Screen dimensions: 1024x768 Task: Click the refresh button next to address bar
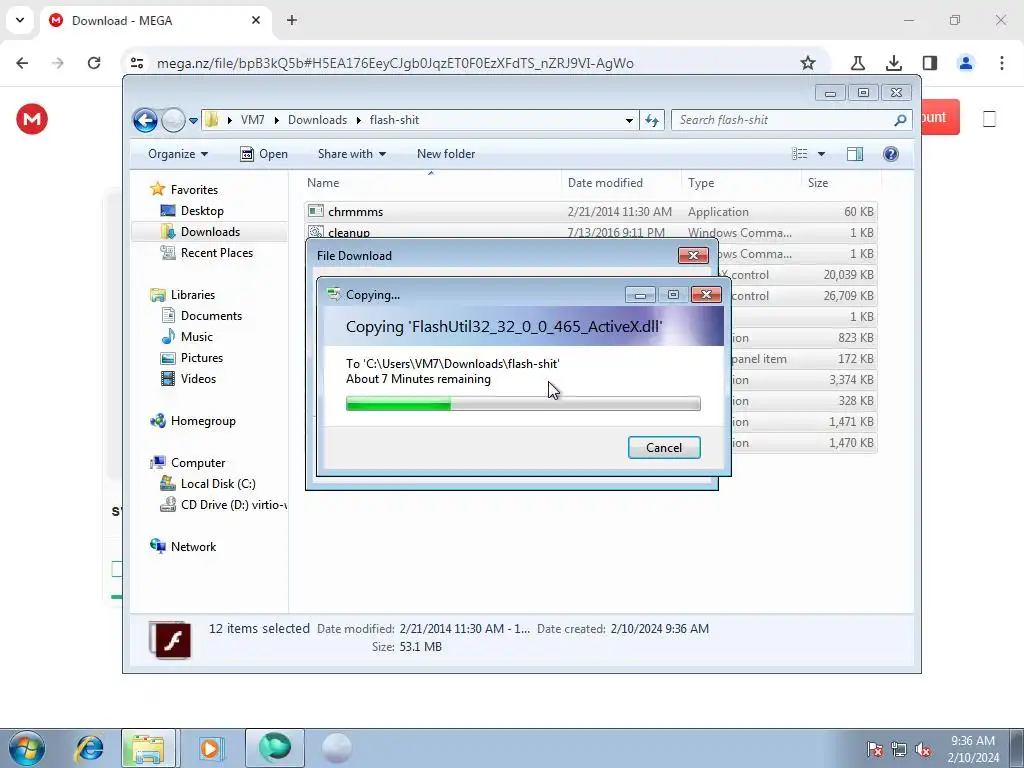652,120
